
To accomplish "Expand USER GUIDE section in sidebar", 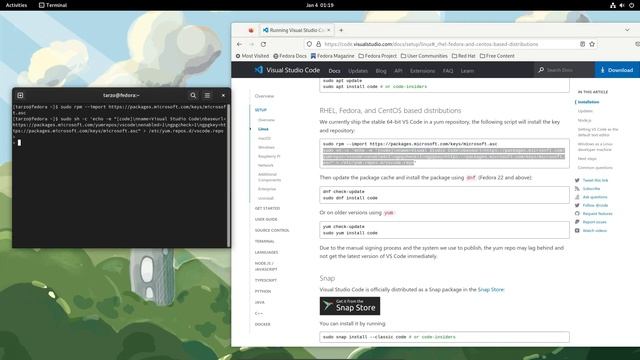I will (266, 219).
